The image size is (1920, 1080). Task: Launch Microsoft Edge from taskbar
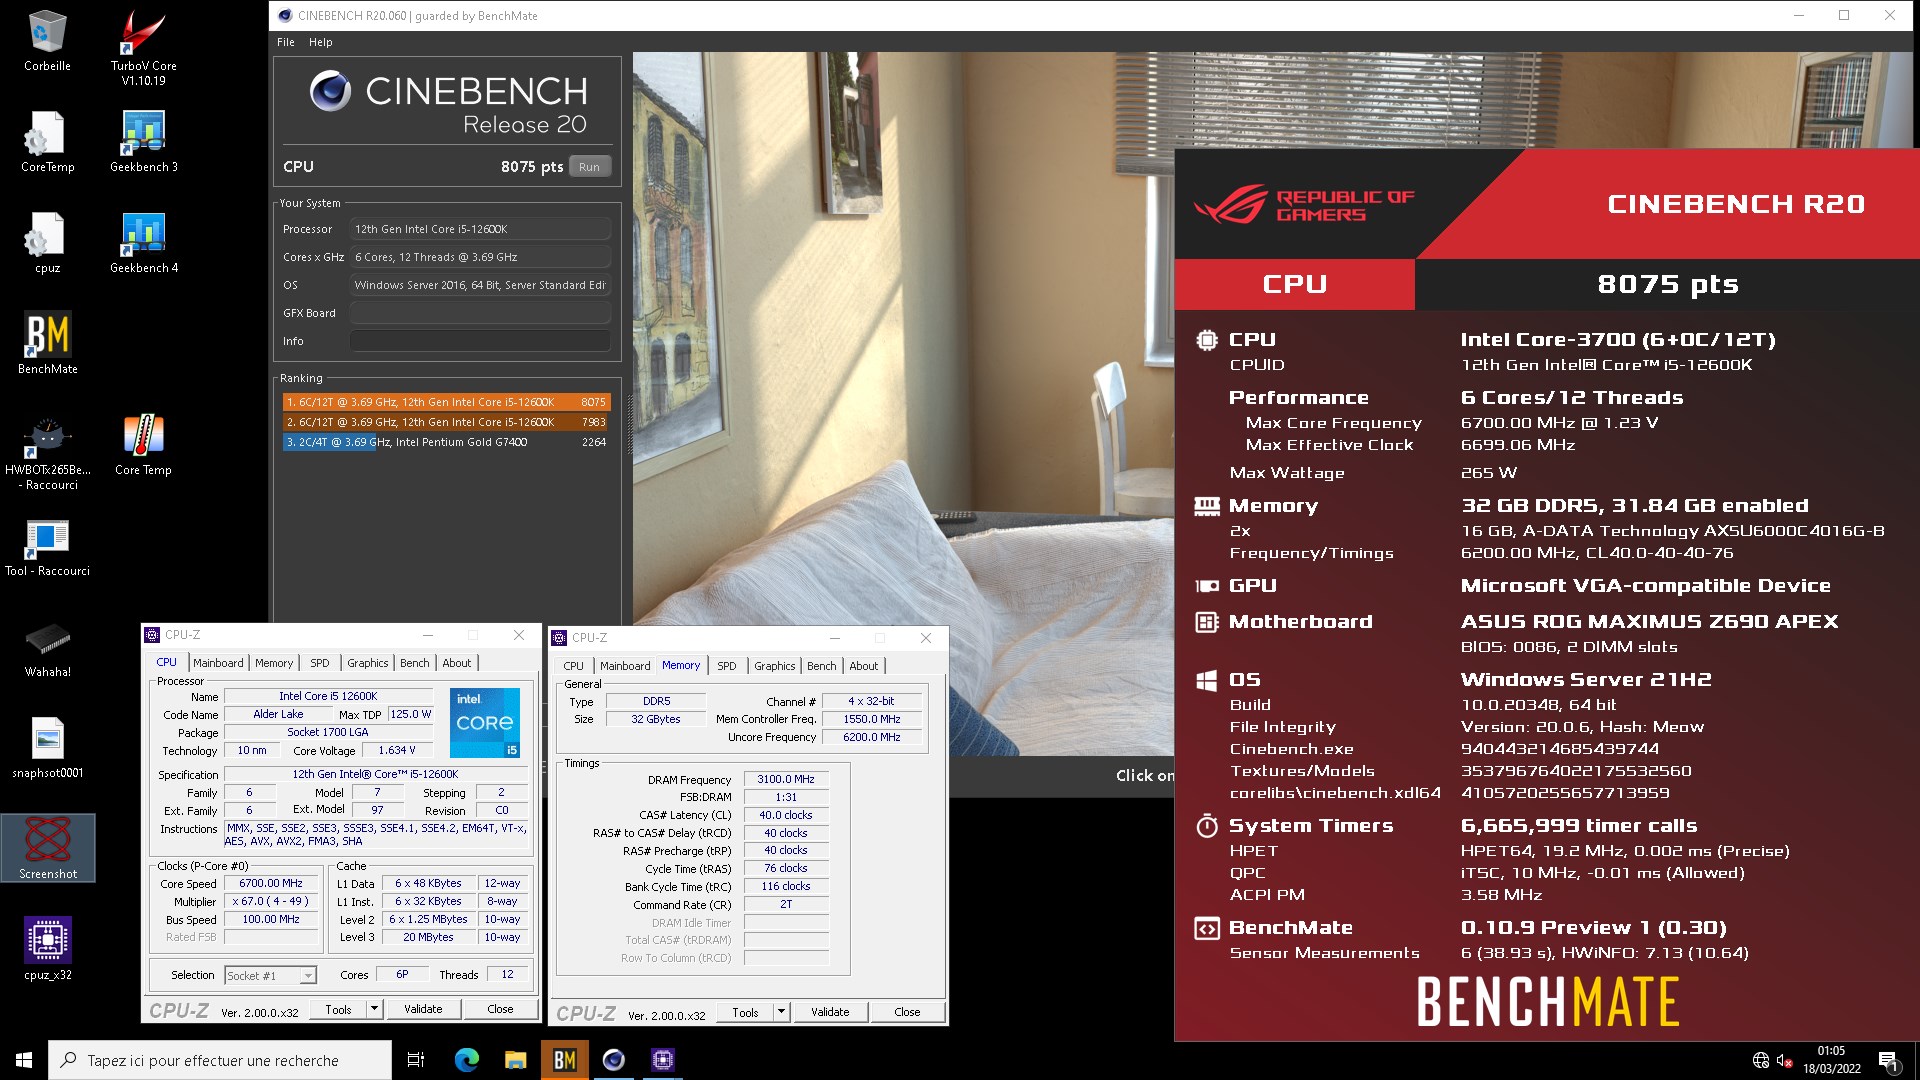466,1060
